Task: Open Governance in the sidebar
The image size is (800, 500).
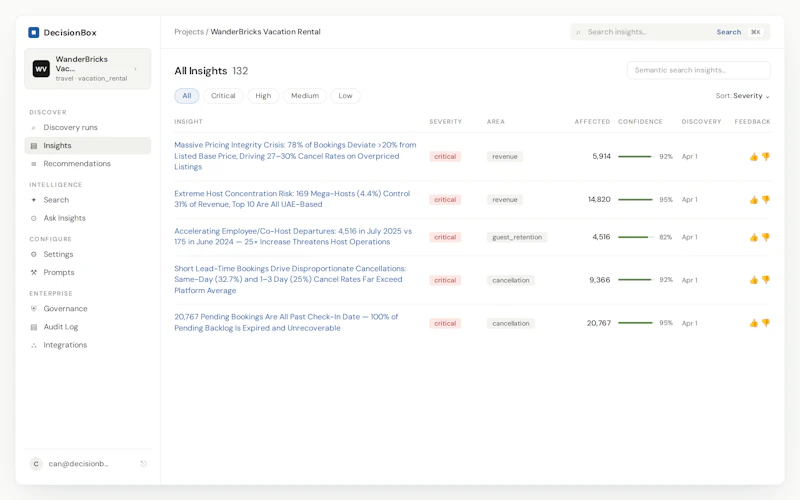Action: point(88,309)
